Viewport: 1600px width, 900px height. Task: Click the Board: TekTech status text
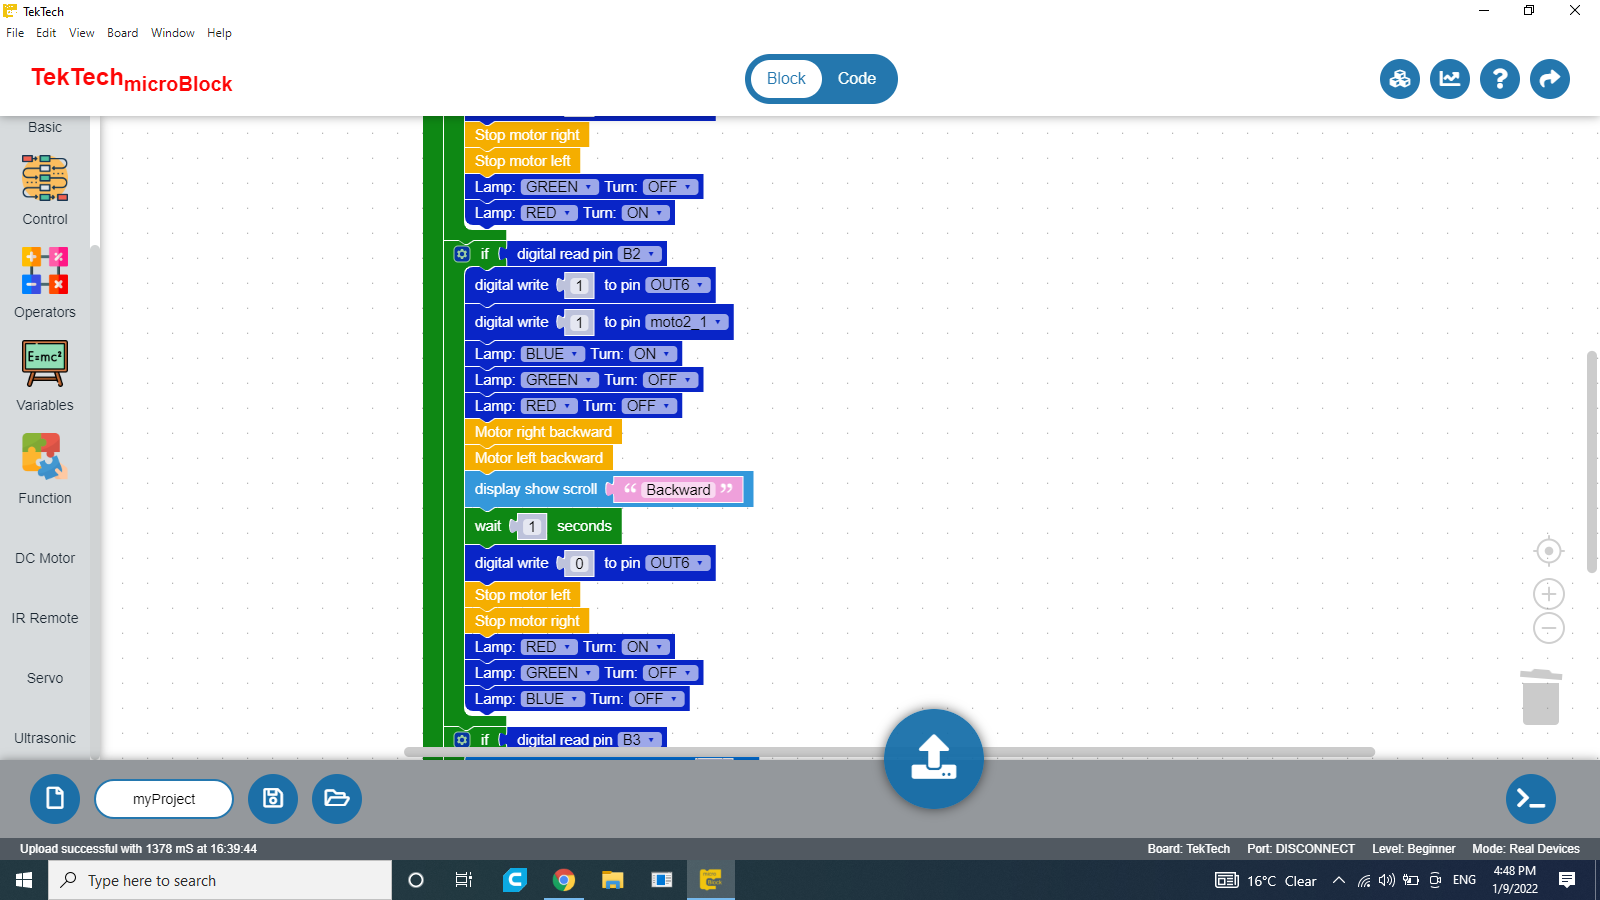pyautogui.click(x=1189, y=849)
